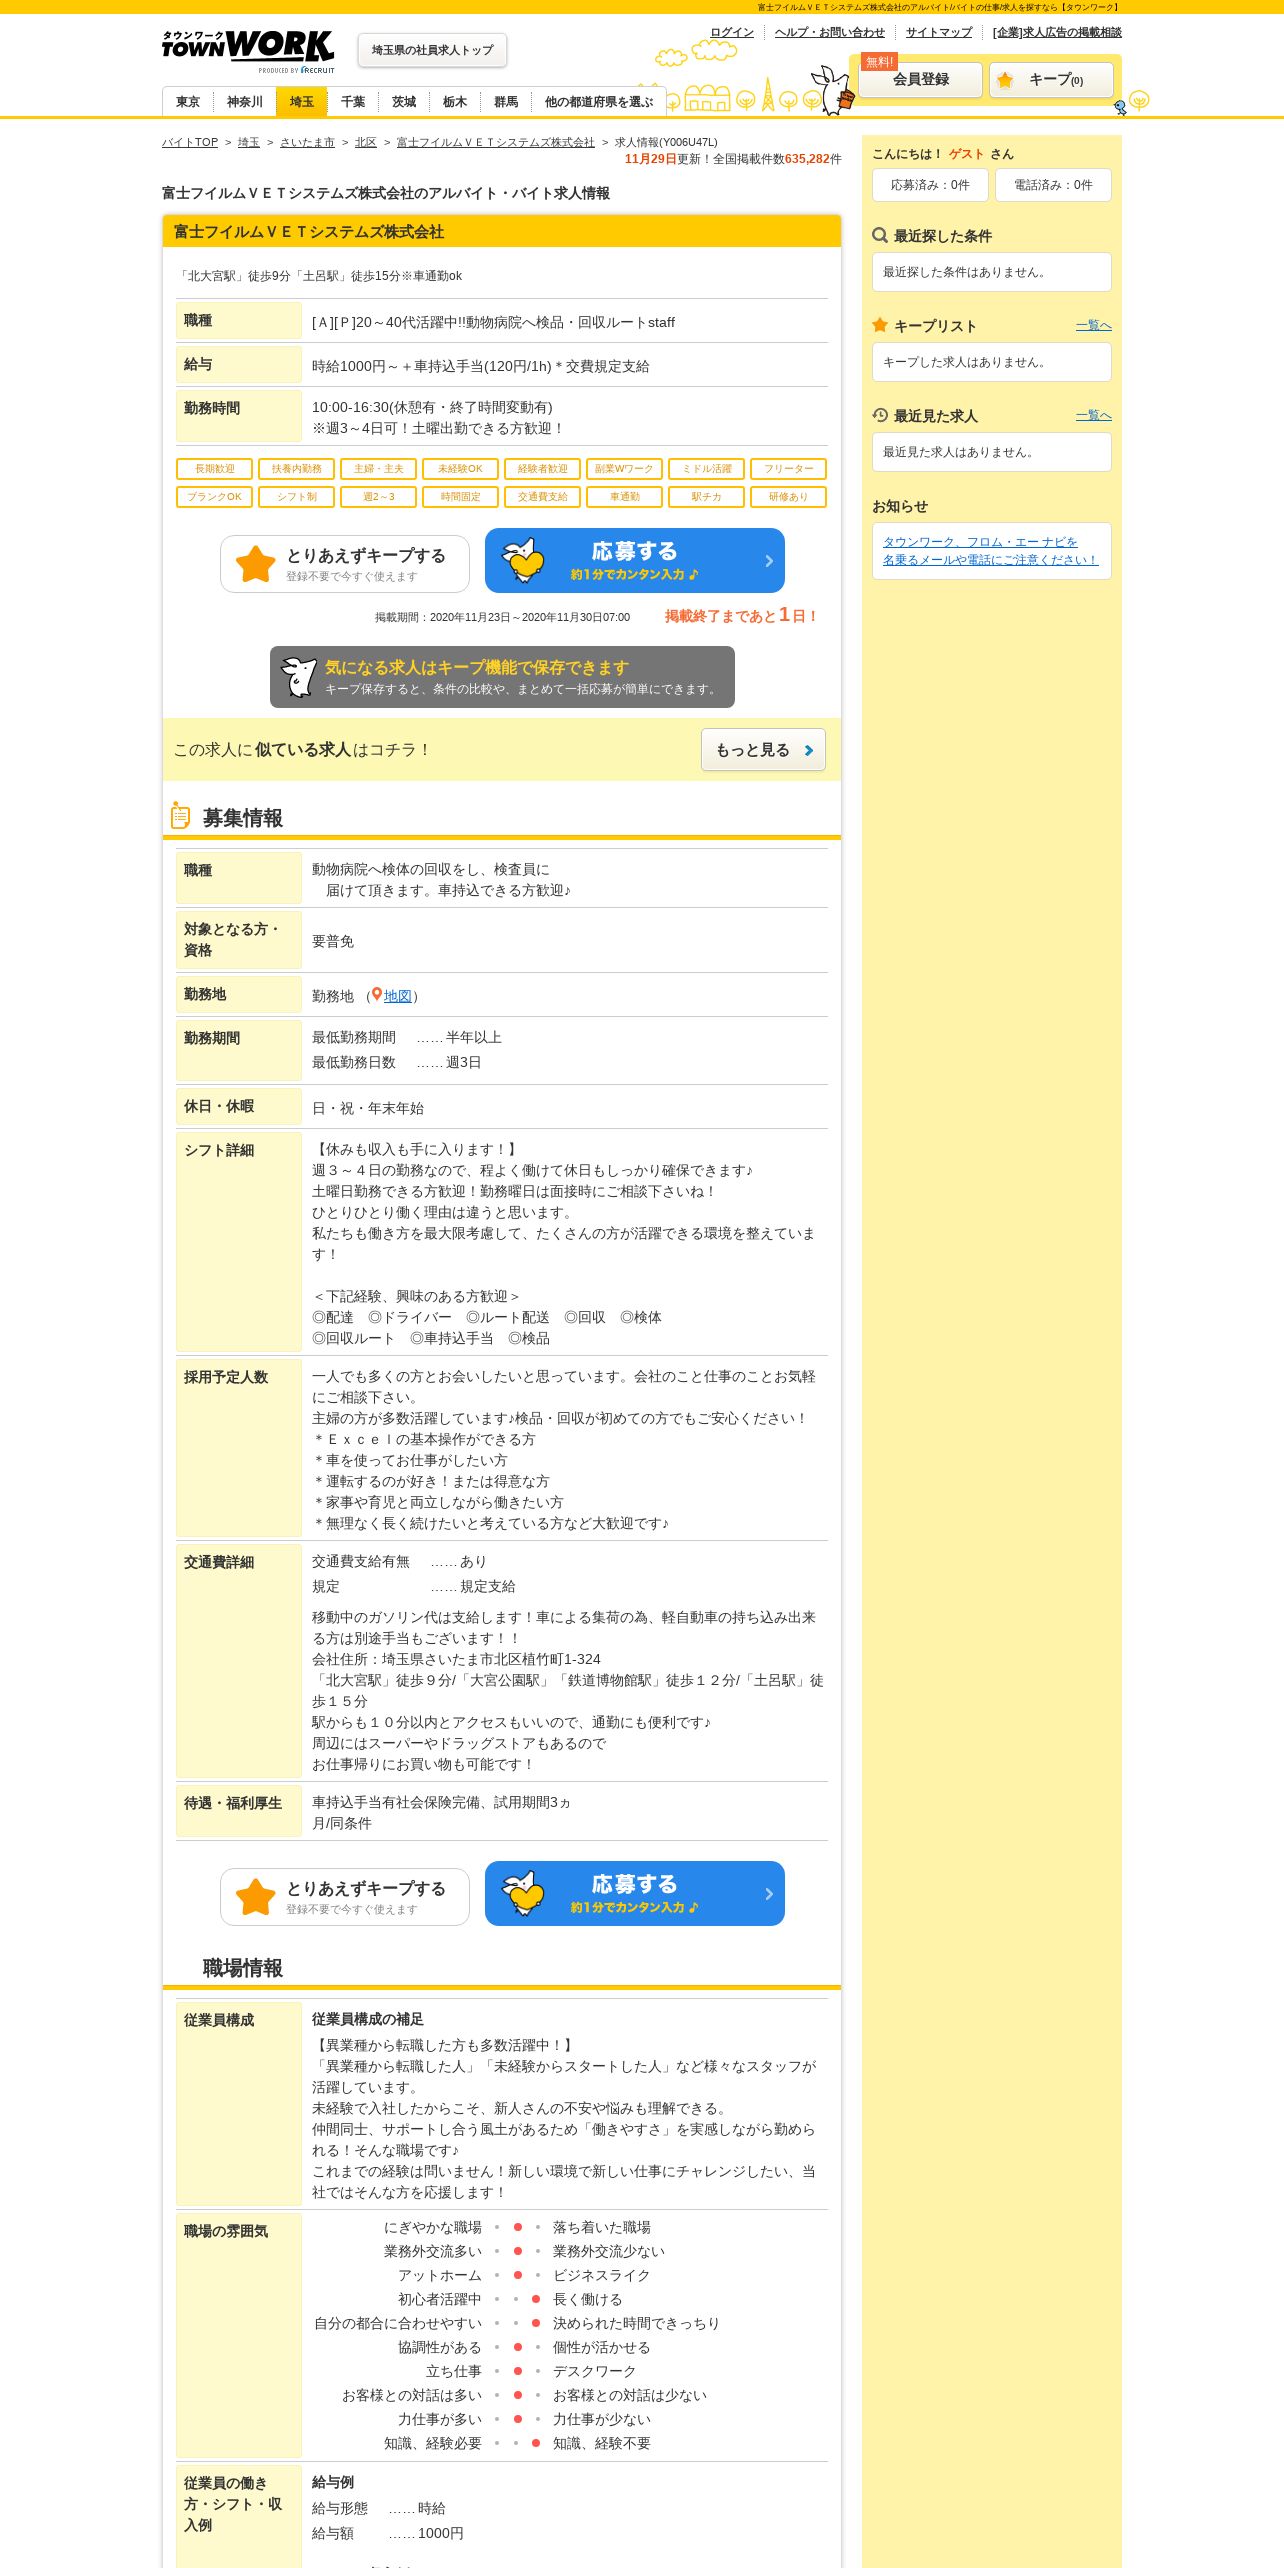The image size is (1284, 2568).
Task: Select the 埼玉 prefecture tab
Action: coord(302,102)
